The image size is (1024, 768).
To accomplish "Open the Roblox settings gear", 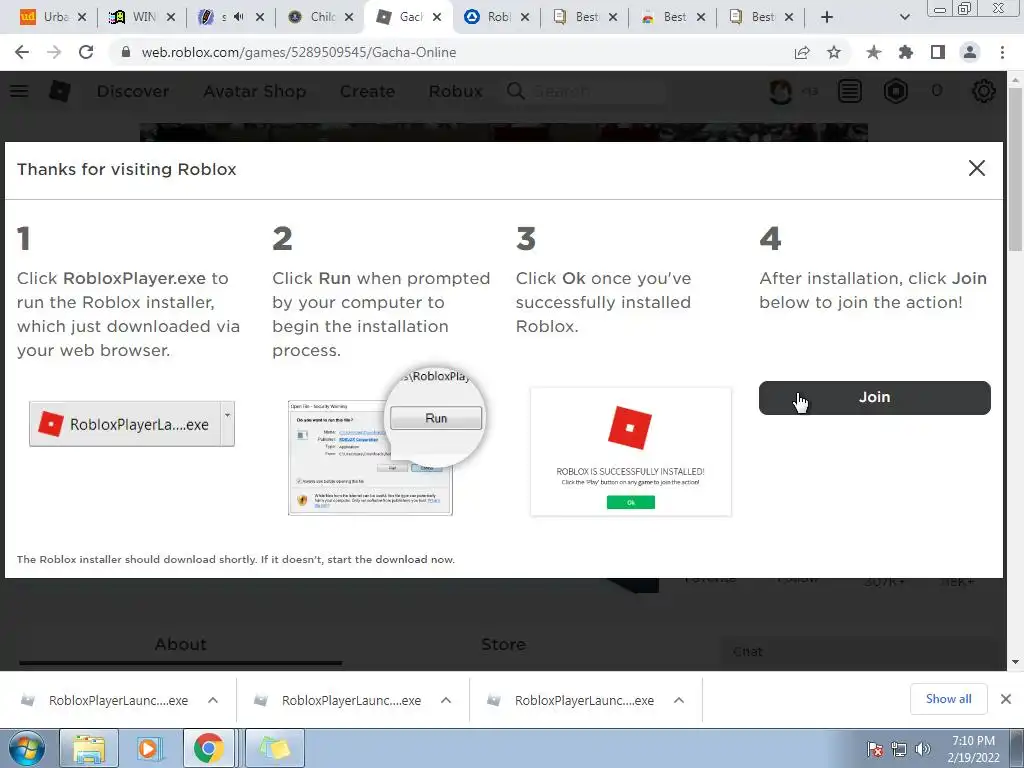I will click(984, 91).
